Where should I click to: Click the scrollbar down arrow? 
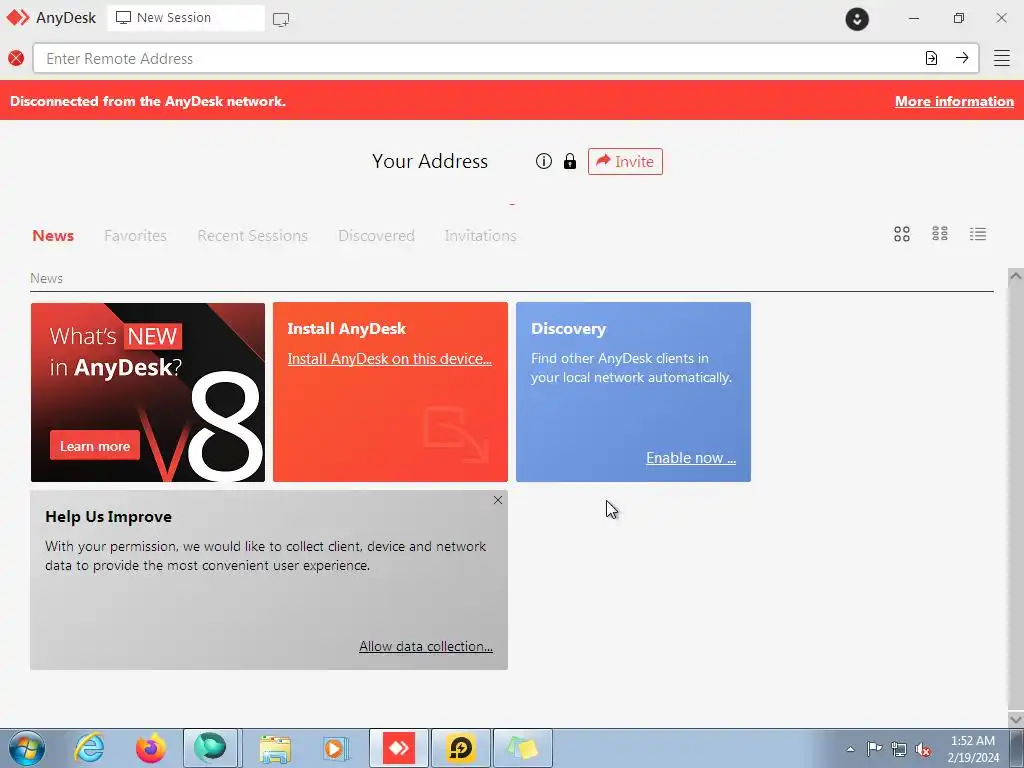tap(1016, 719)
